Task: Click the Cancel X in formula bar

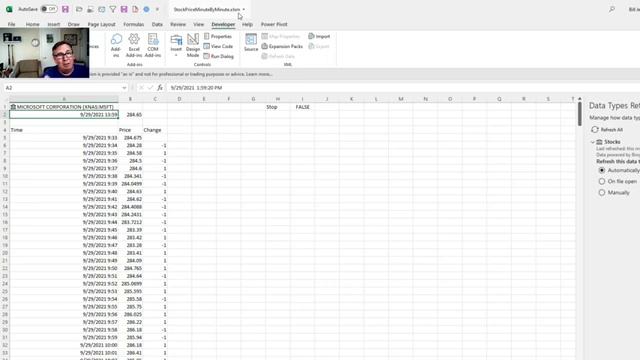Action: 141,88
